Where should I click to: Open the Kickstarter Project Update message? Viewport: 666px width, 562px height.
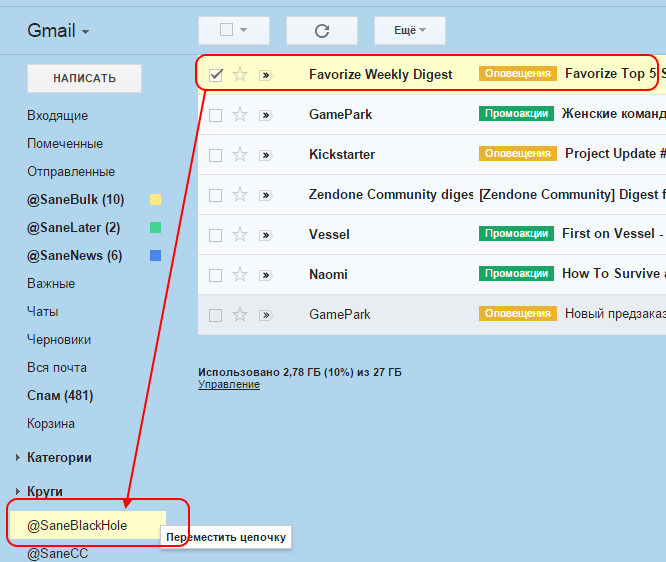tap(615, 154)
